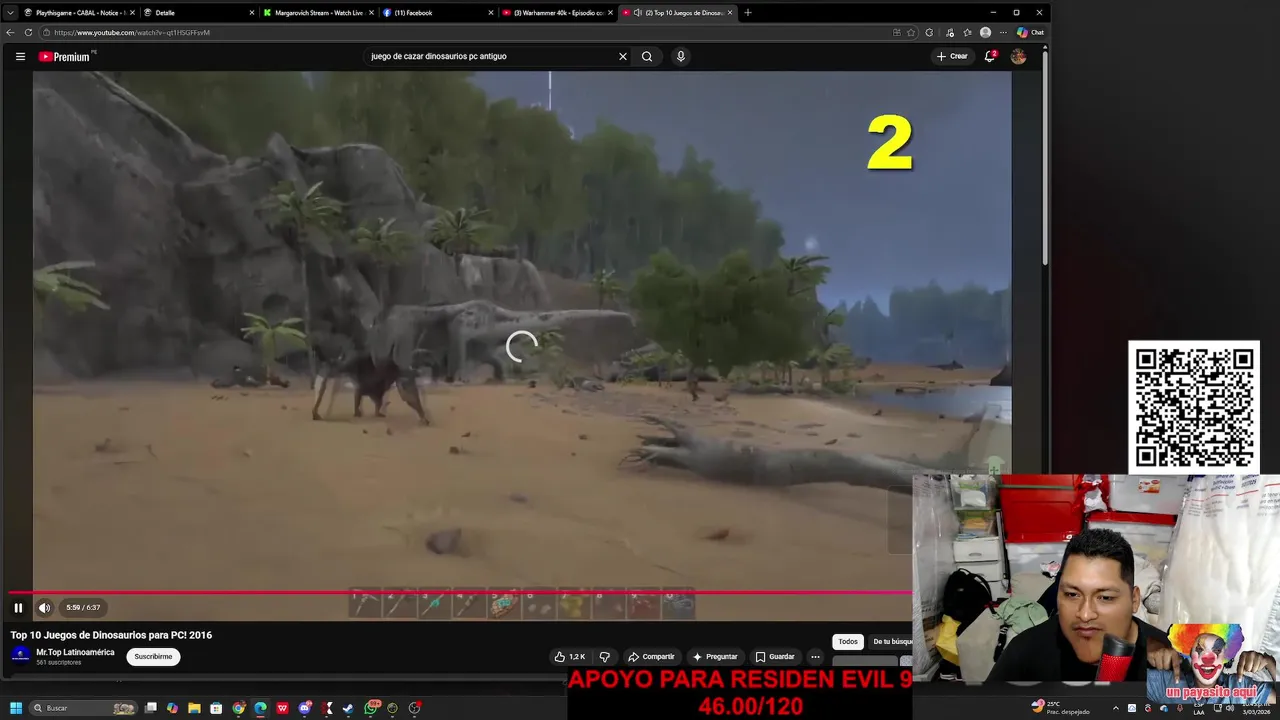
Task: Go to YouTube Premium home logo
Action: (66, 56)
